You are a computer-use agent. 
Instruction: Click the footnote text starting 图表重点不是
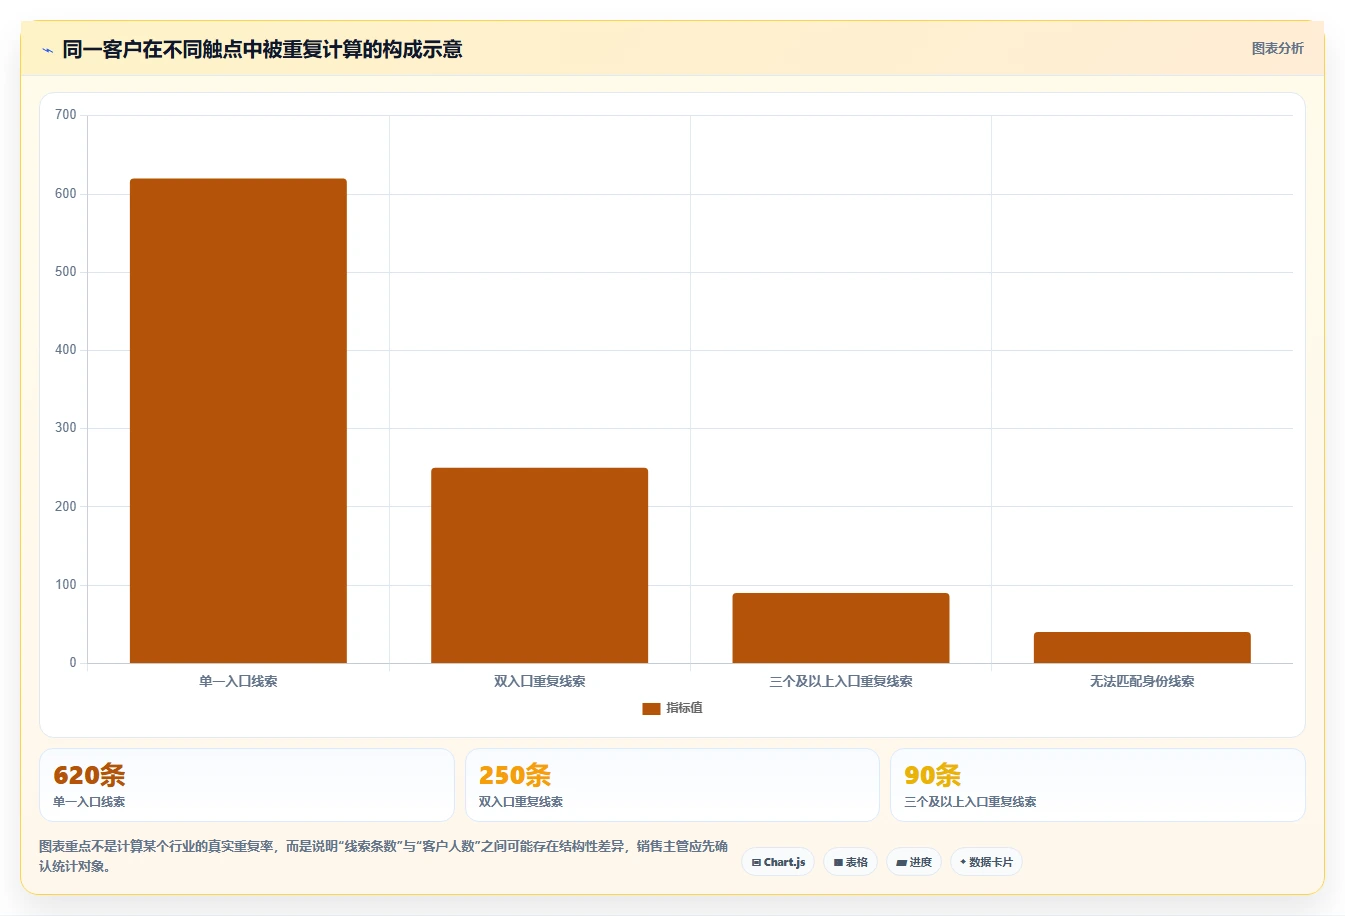pyautogui.click(x=383, y=856)
